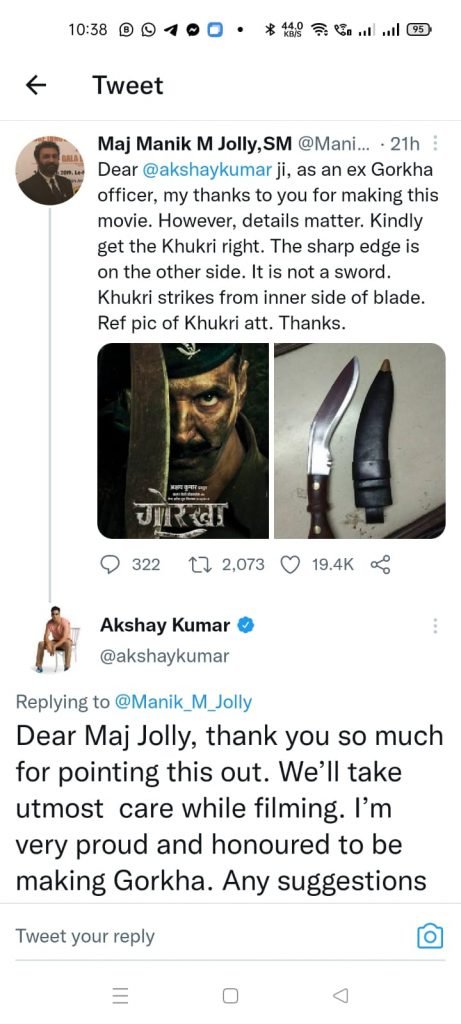Open more options for Akshay Kumar's reply
This screenshot has width=461, height=1024.
coord(434,625)
